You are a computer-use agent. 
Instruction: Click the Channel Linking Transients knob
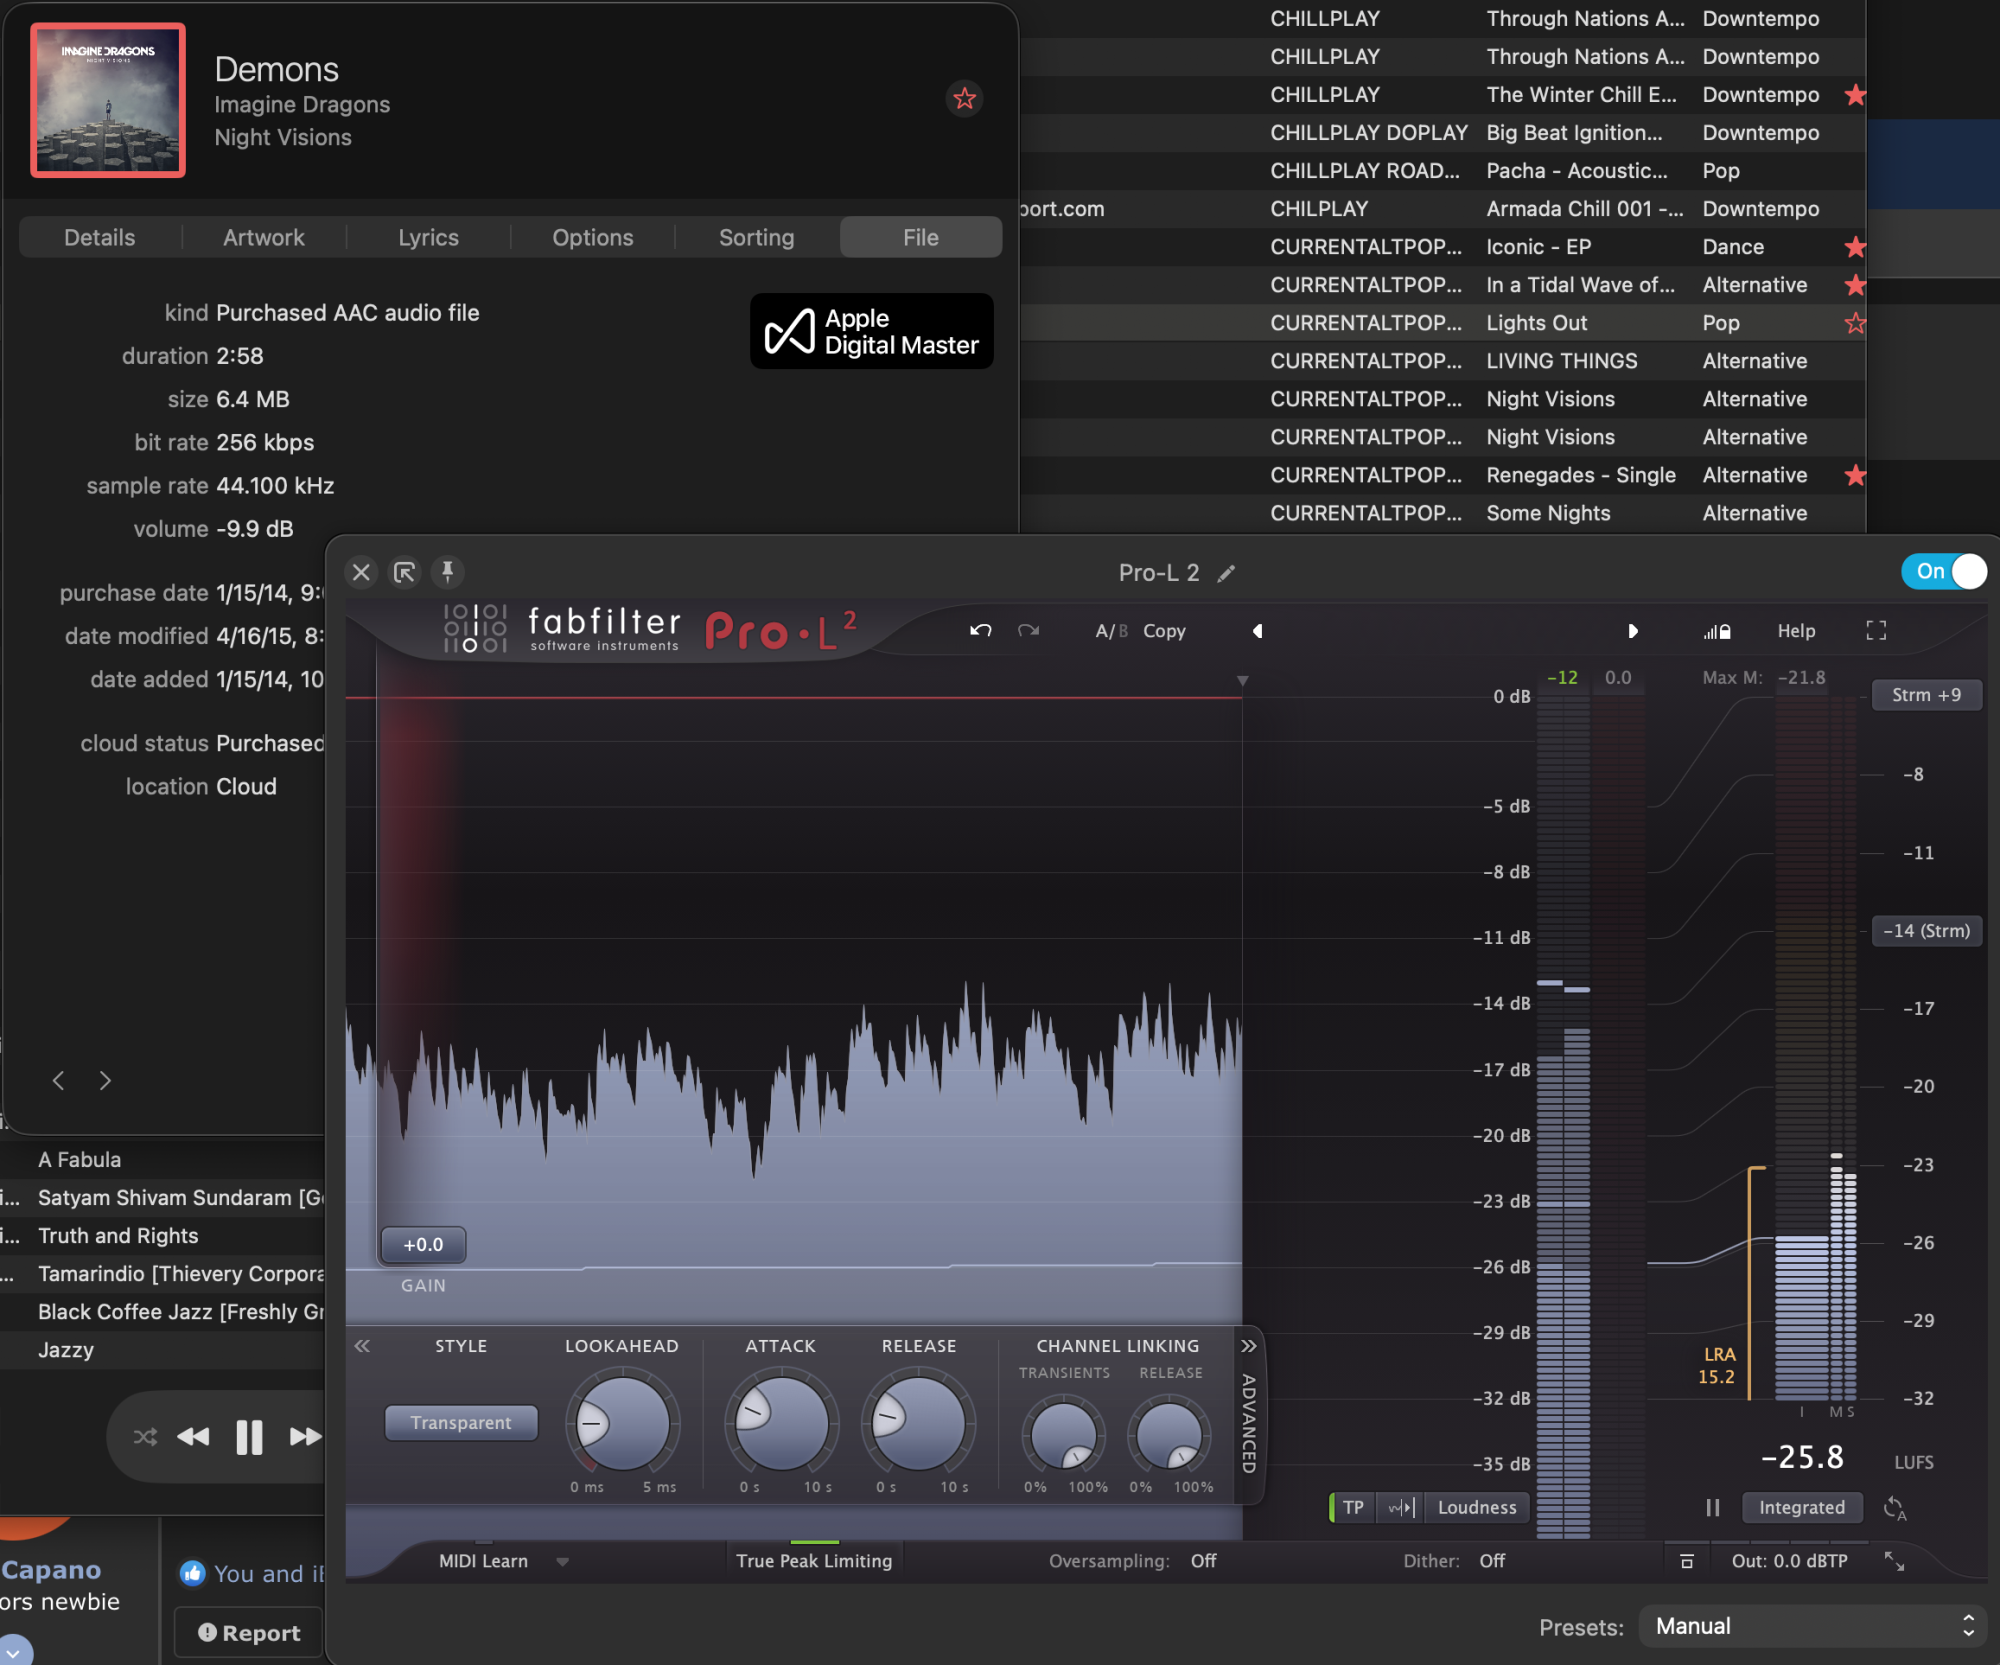1063,1435
